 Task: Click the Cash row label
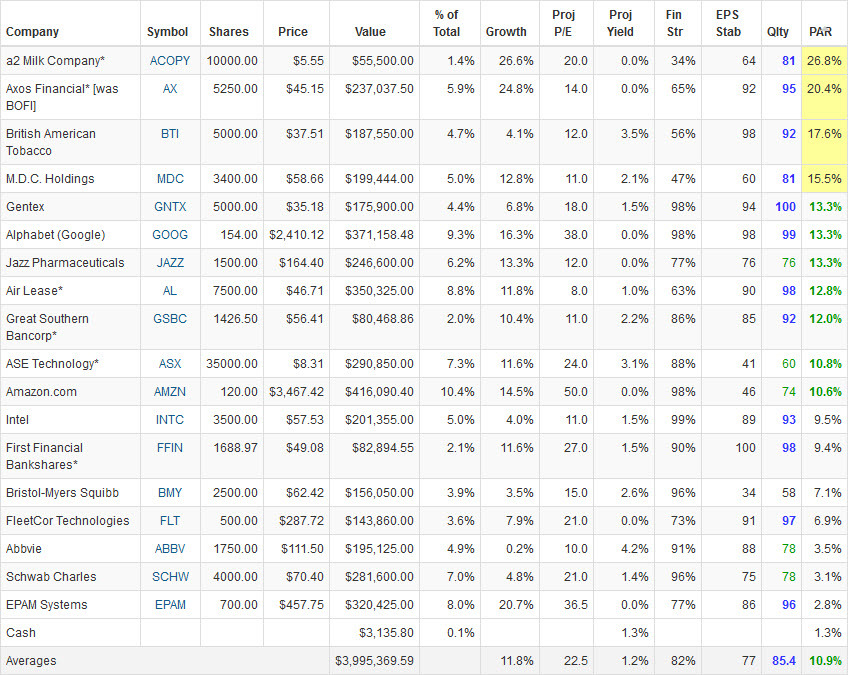coord(21,633)
